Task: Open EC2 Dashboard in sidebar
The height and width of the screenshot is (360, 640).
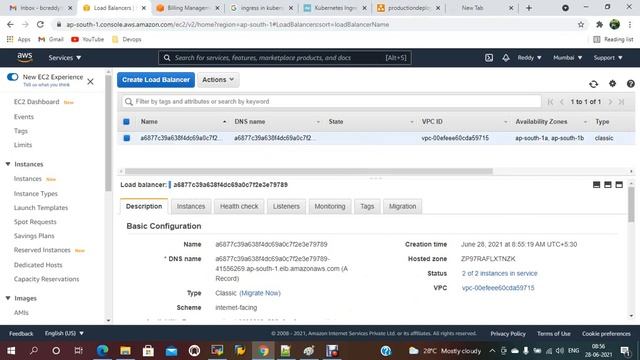Action: 37,102
